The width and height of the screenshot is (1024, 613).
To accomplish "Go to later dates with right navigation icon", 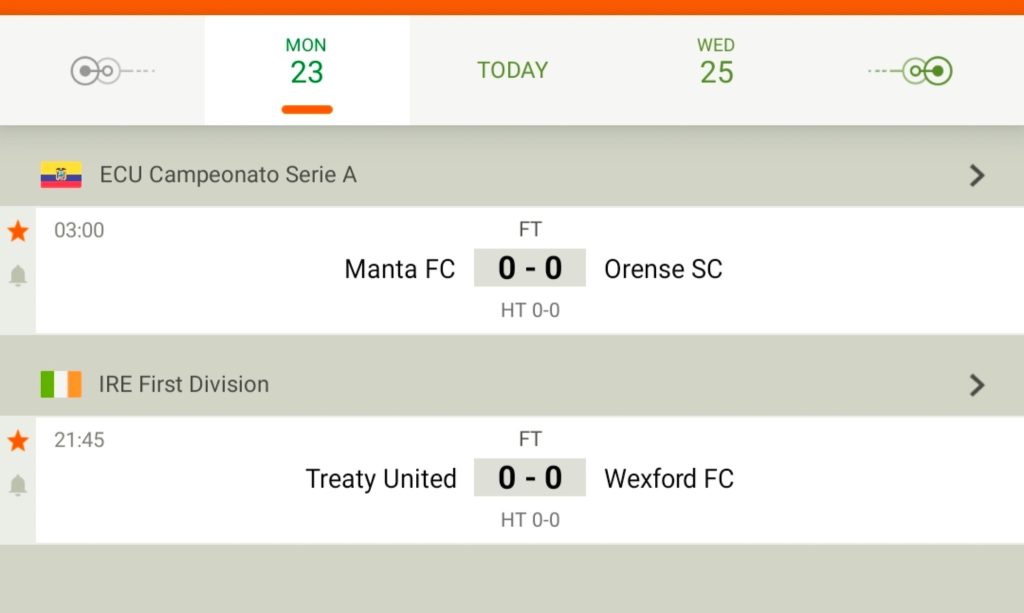I will point(910,71).
